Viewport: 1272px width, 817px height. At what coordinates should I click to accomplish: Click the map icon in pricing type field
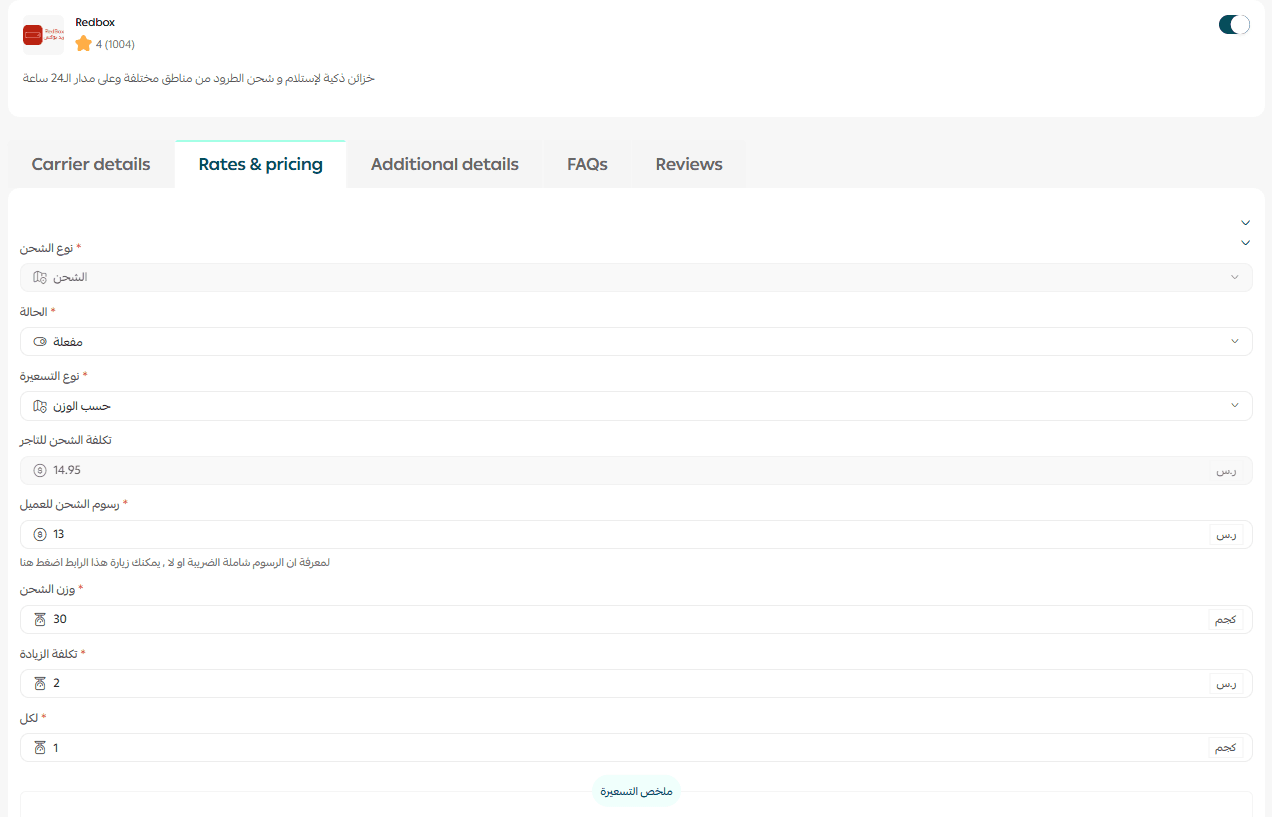point(40,406)
